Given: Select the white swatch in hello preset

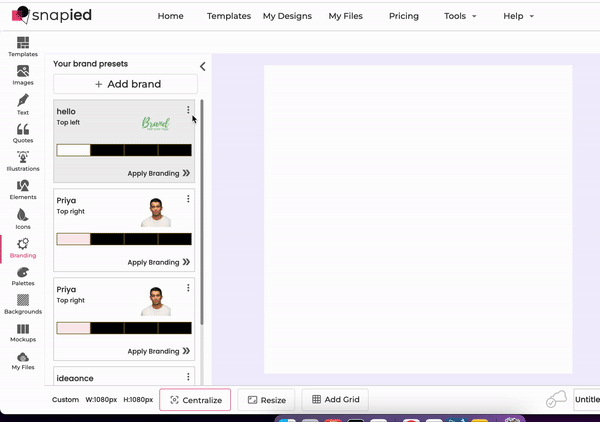Looking at the screenshot, I should 73,150.
